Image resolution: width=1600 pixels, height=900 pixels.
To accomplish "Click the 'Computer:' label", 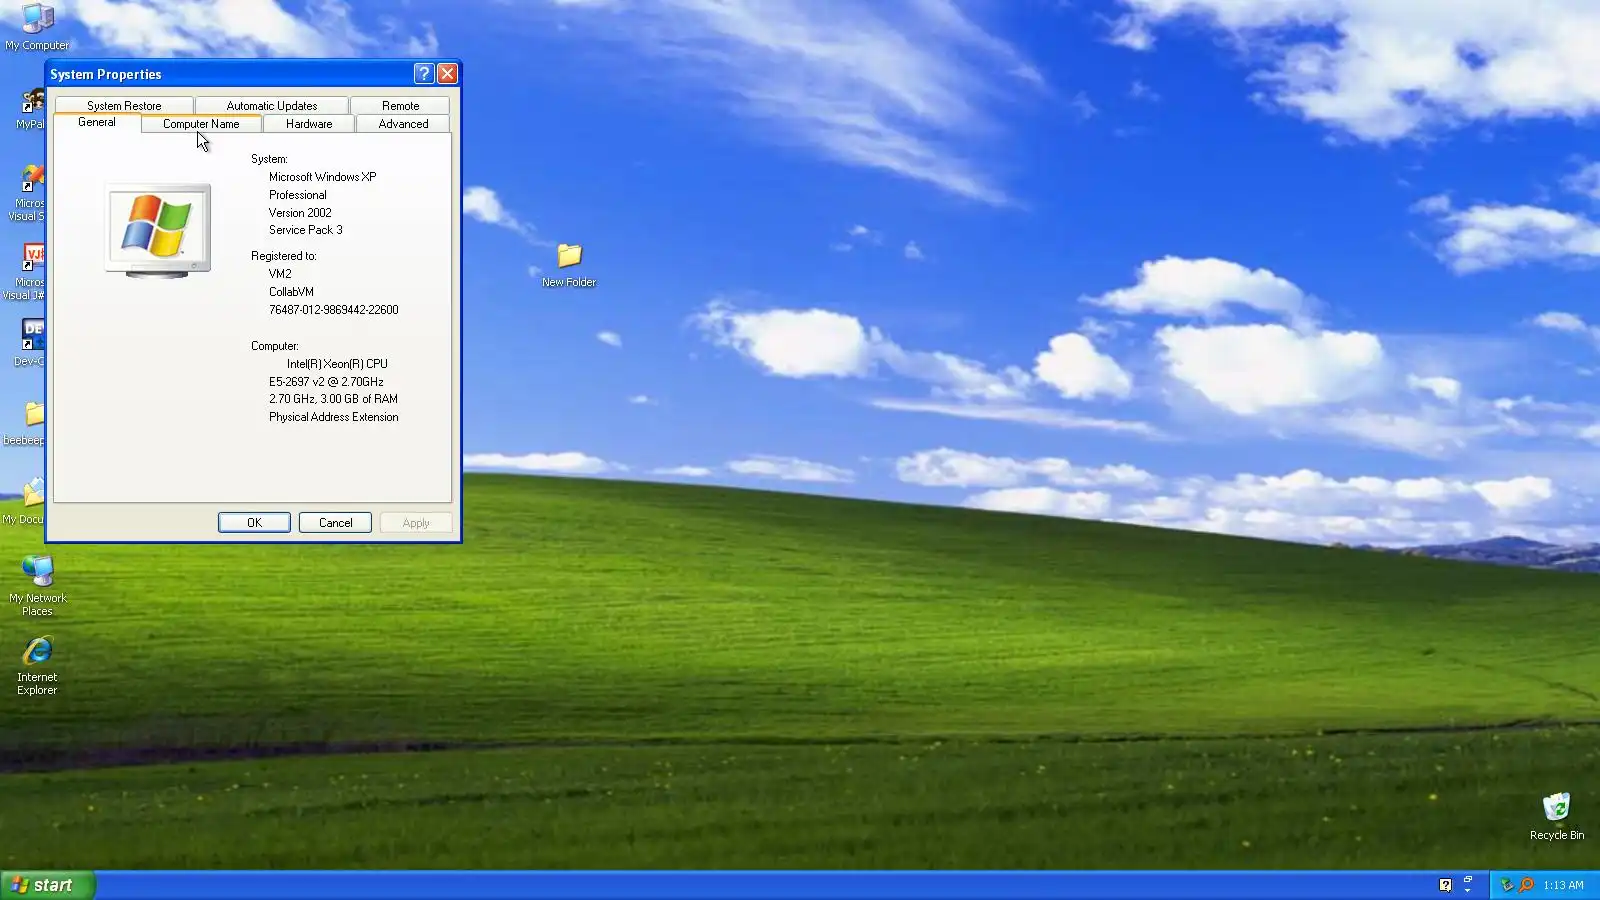I will tap(274, 346).
